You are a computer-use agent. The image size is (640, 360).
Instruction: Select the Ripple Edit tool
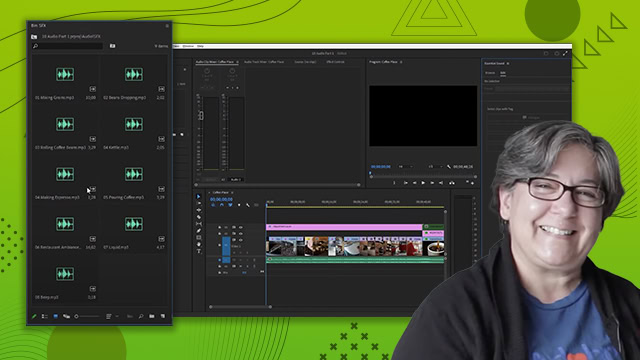point(199,210)
